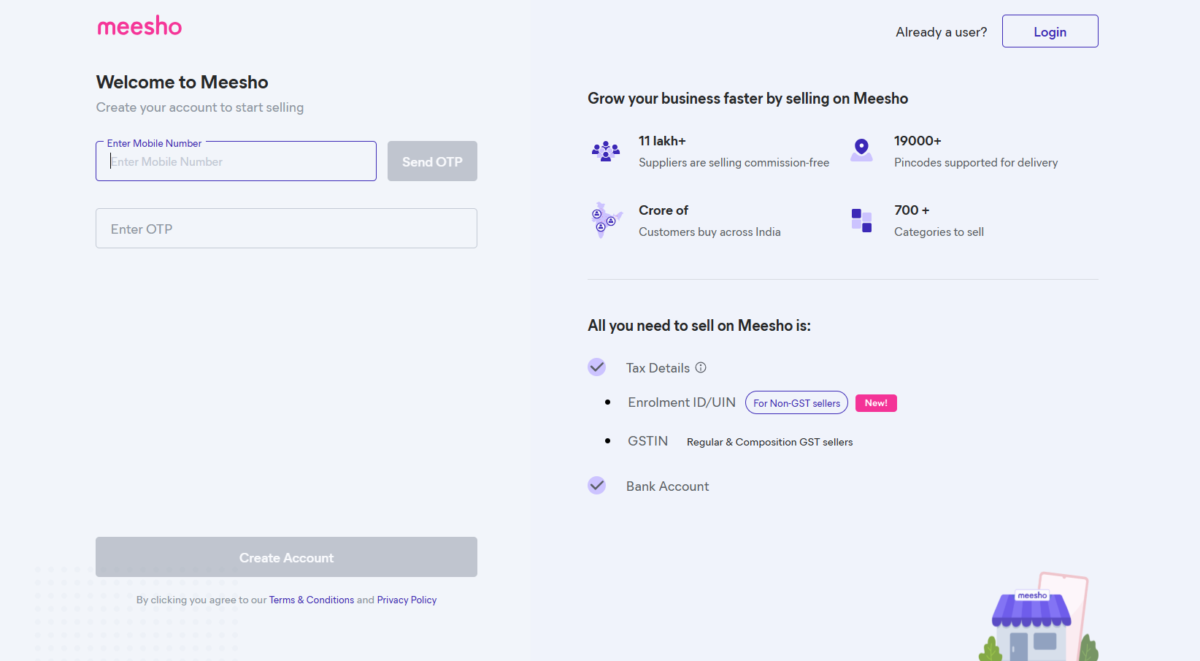This screenshot has width=1200, height=661.
Task: Focus the Enter Mobile Number field
Action: pyautogui.click(x=236, y=161)
